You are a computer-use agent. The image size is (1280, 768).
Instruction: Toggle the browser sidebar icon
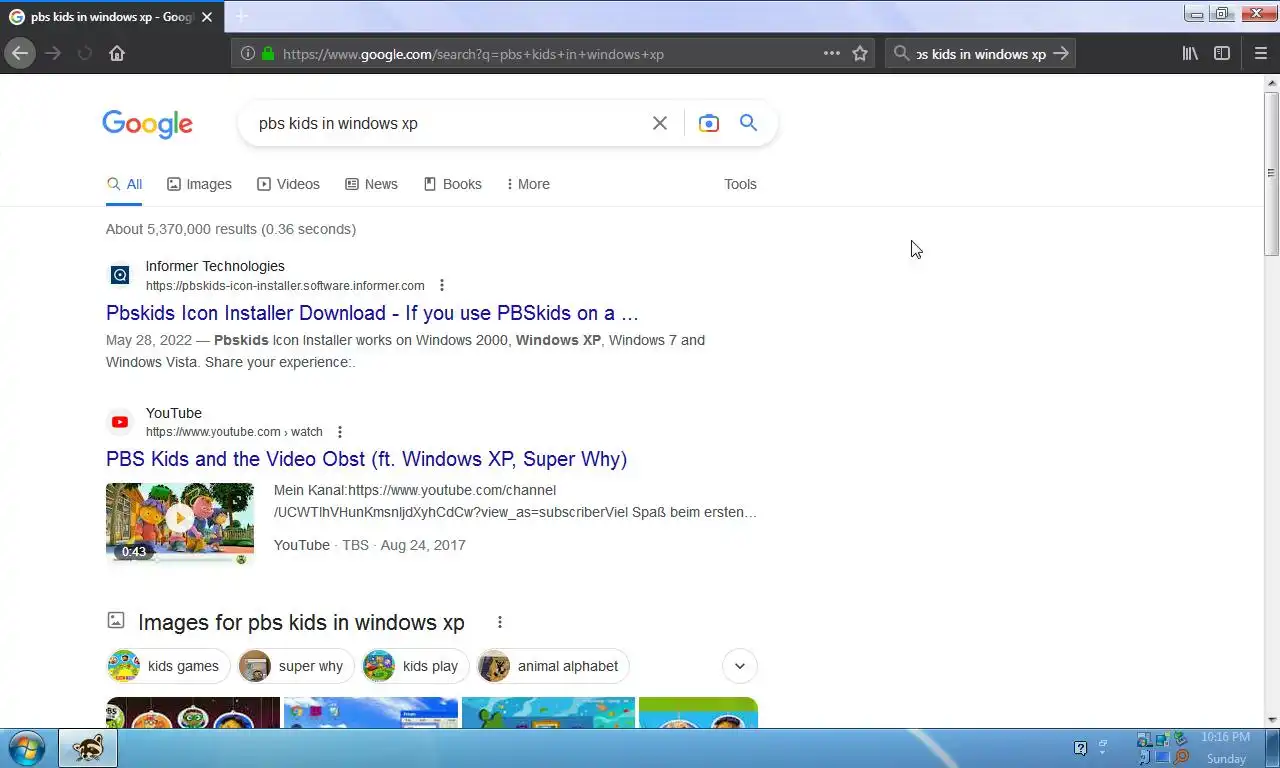point(1222,54)
